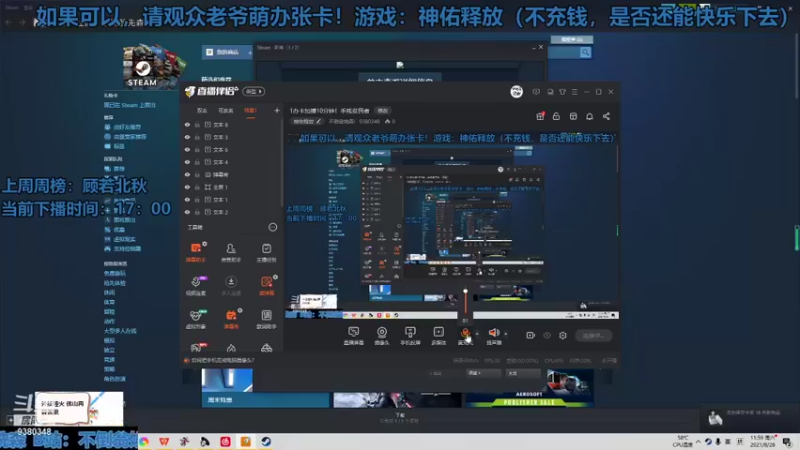Edit the stream category pencil tag
The width and height of the screenshot is (800, 450).
point(307,121)
